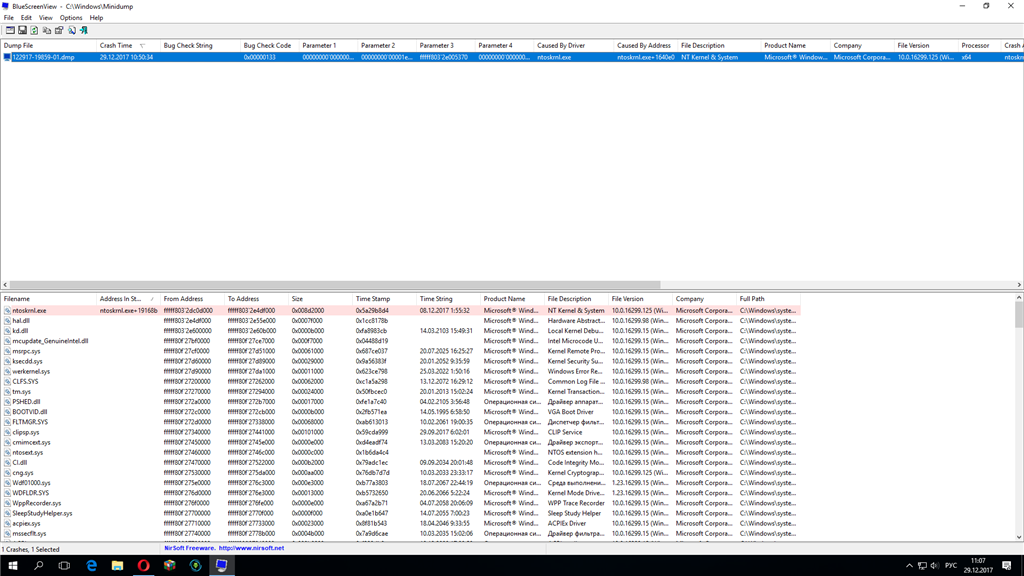Click the file icon next to hal.dll
The width and height of the screenshot is (1024, 576).
tap(7, 321)
